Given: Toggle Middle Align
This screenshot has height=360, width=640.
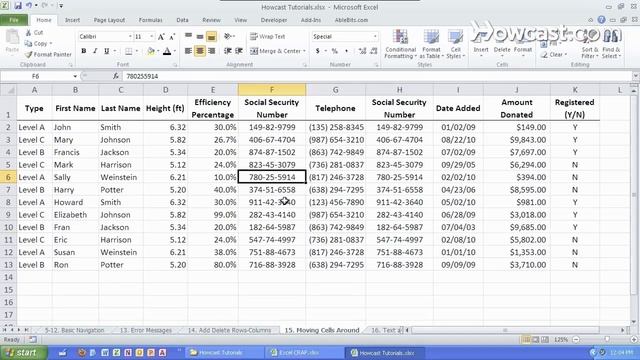Looking at the screenshot, I should [200, 37].
